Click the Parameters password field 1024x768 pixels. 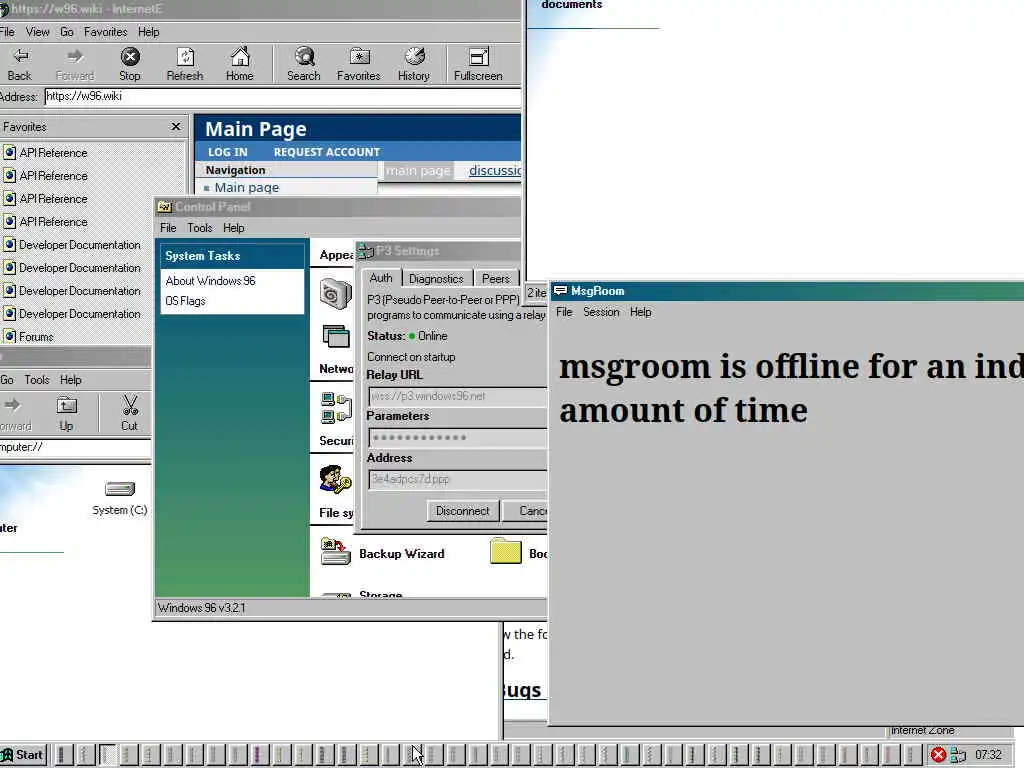pyautogui.click(x=457, y=437)
